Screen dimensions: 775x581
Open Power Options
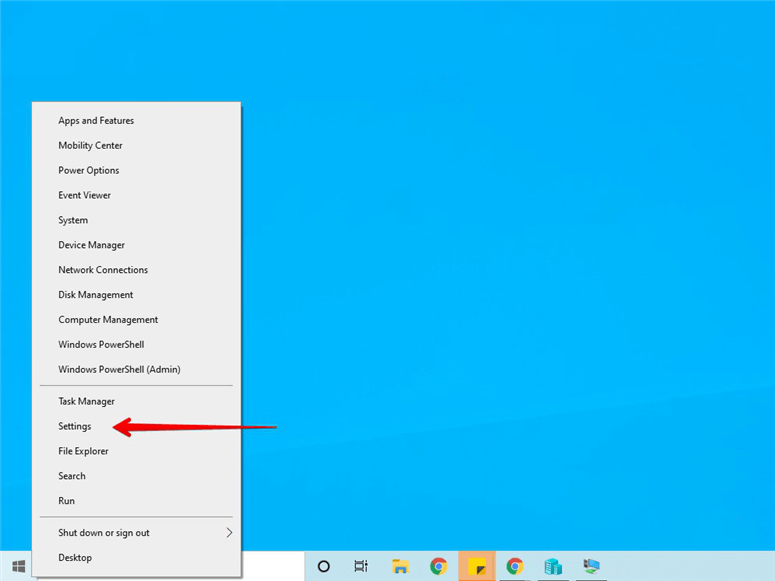136,170
